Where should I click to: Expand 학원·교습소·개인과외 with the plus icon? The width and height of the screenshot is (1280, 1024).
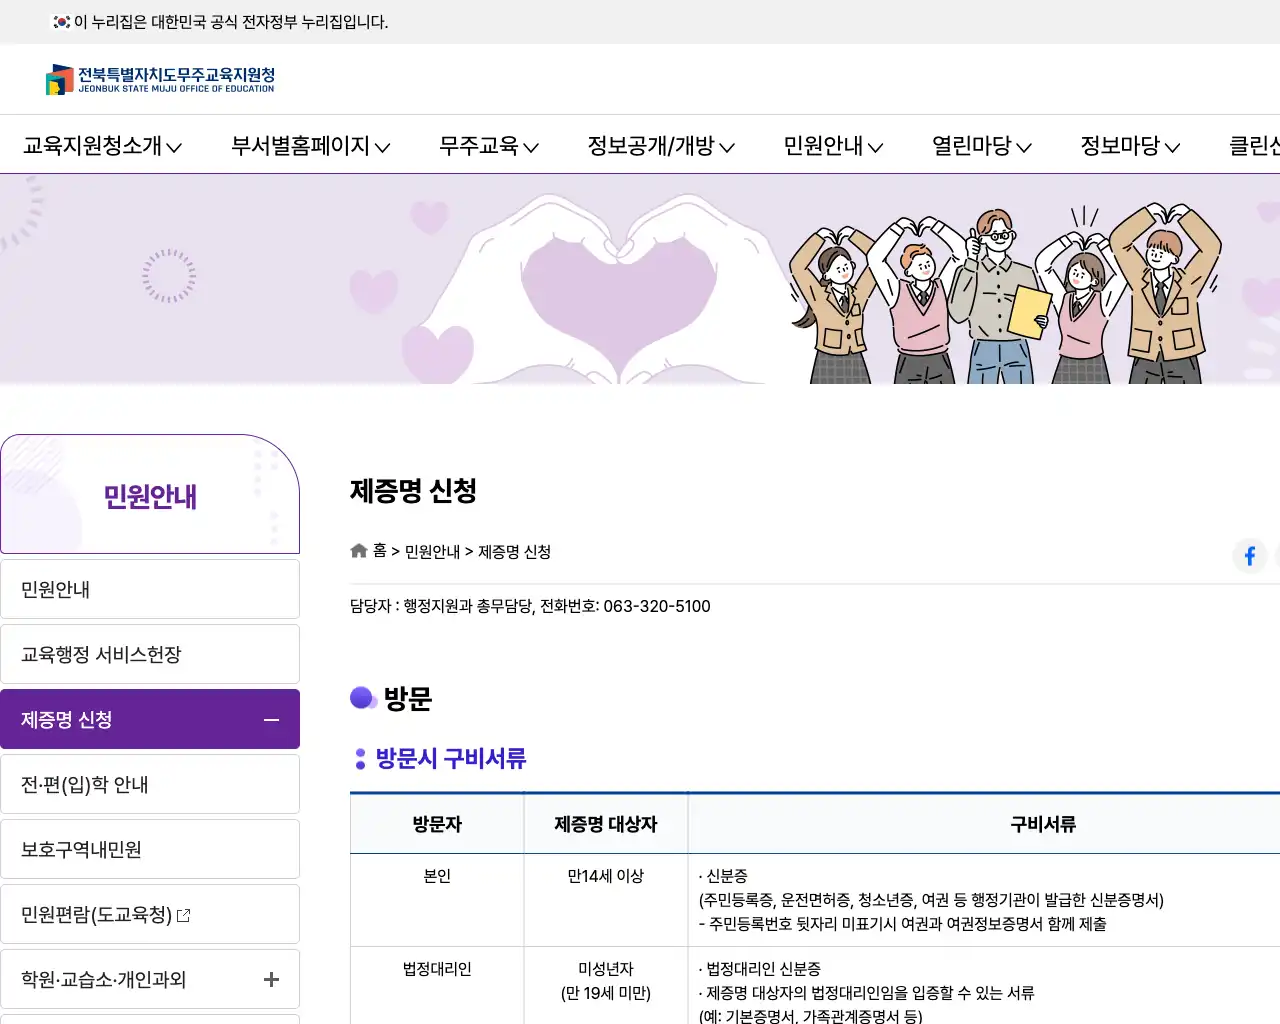pyautogui.click(x=271, y=980)
